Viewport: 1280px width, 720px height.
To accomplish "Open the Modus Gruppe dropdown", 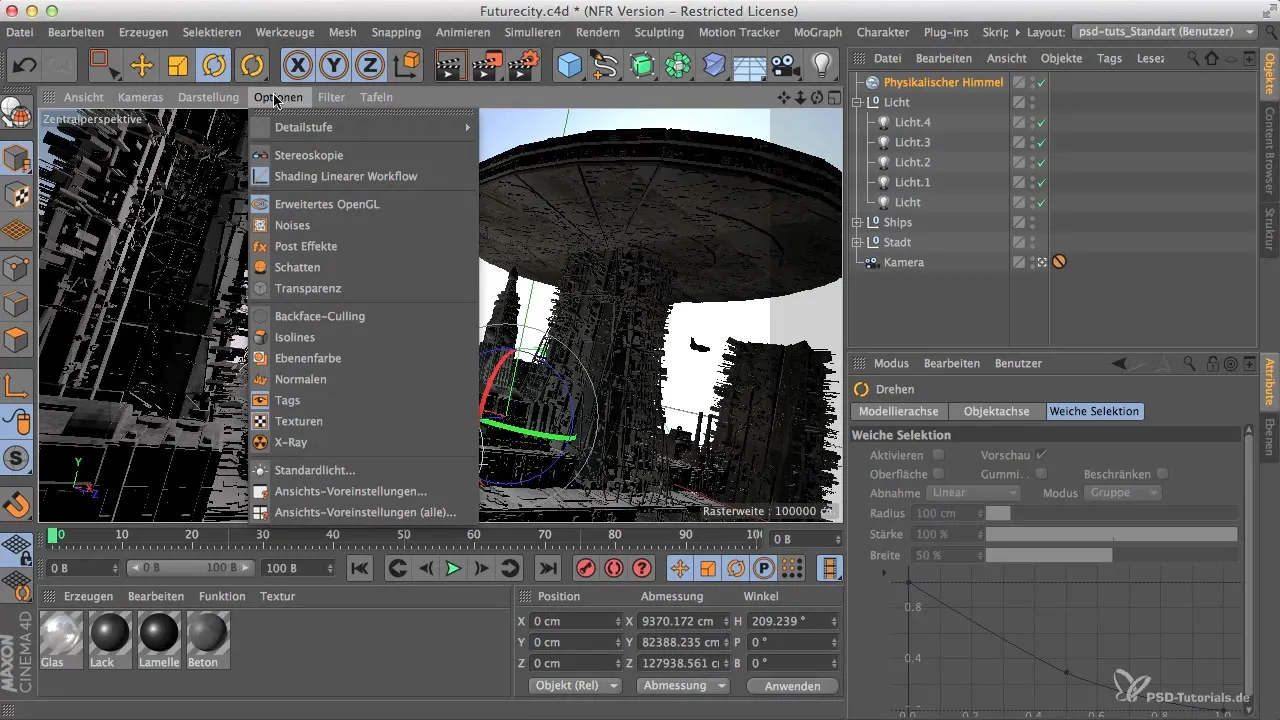I will (x=1124, y=493).
